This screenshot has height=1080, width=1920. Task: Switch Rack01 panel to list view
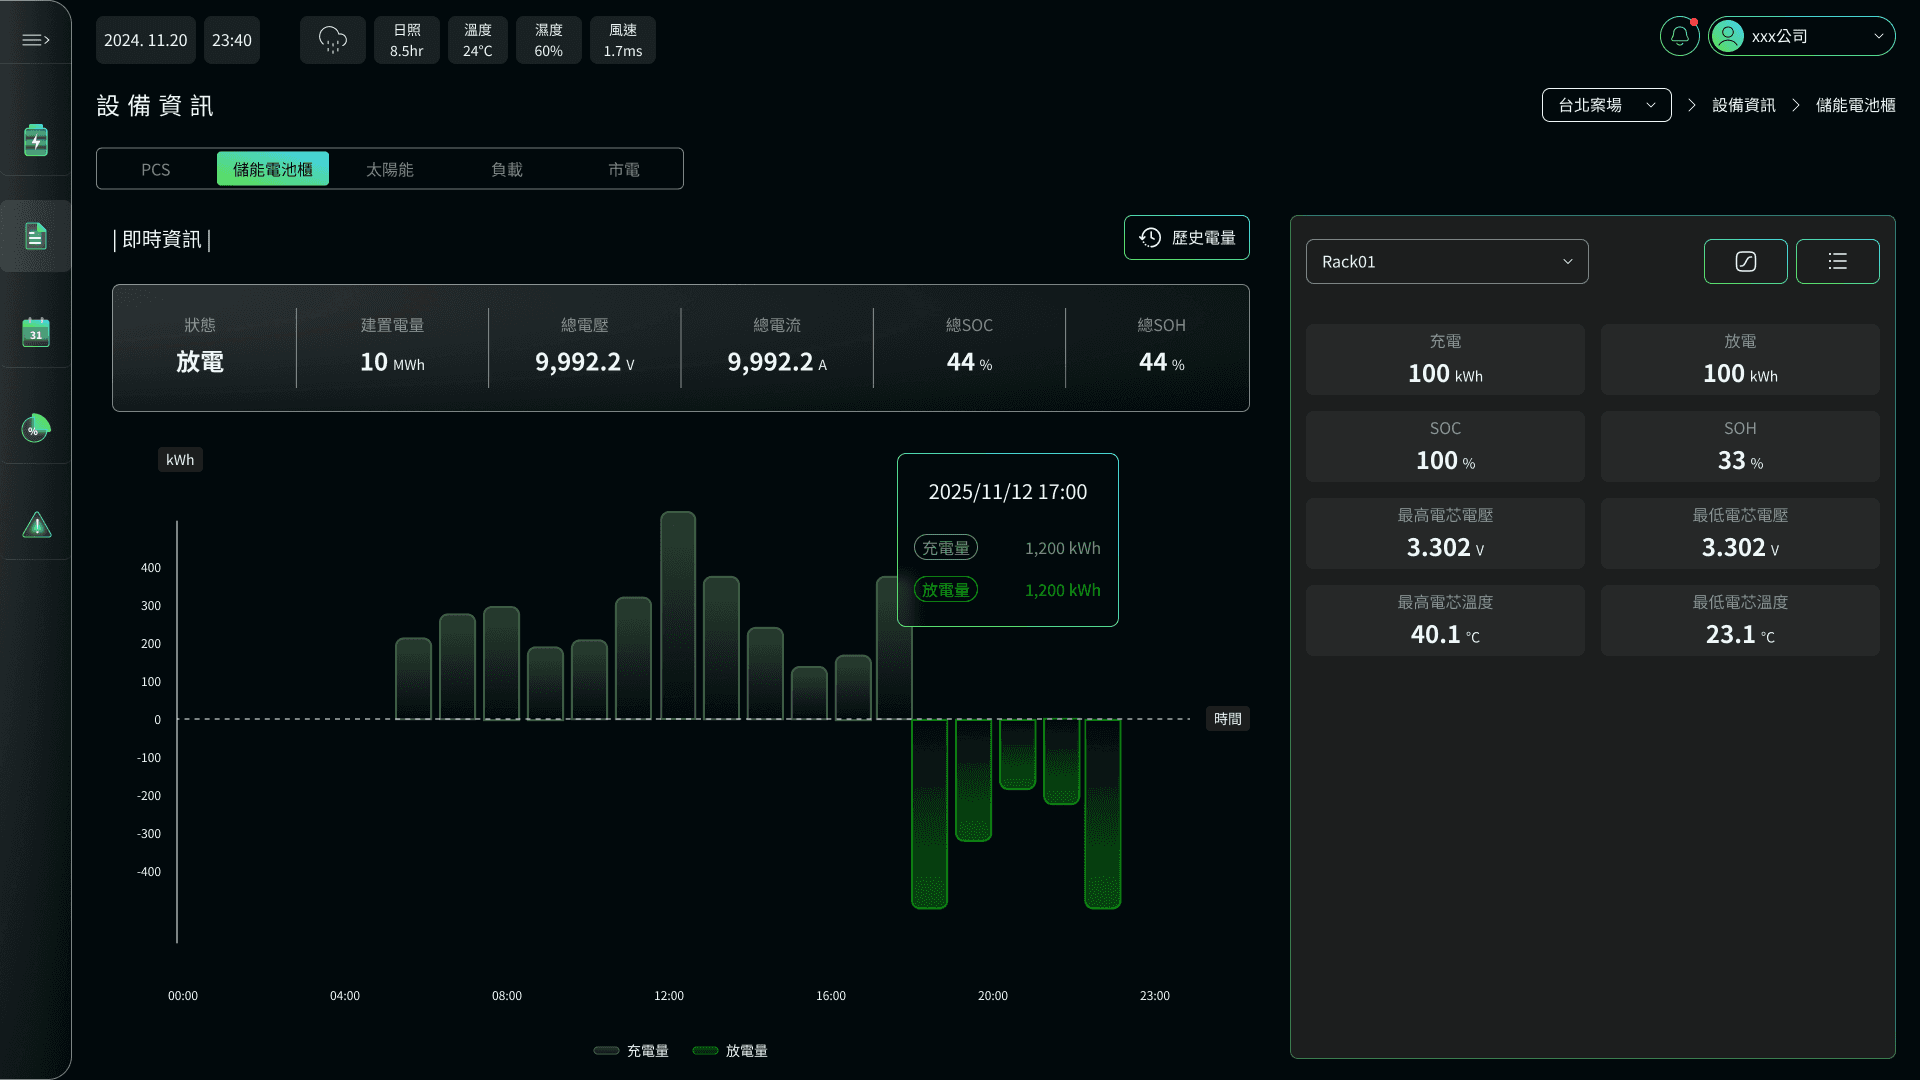pyautogui.click(x=1837, y=261)
